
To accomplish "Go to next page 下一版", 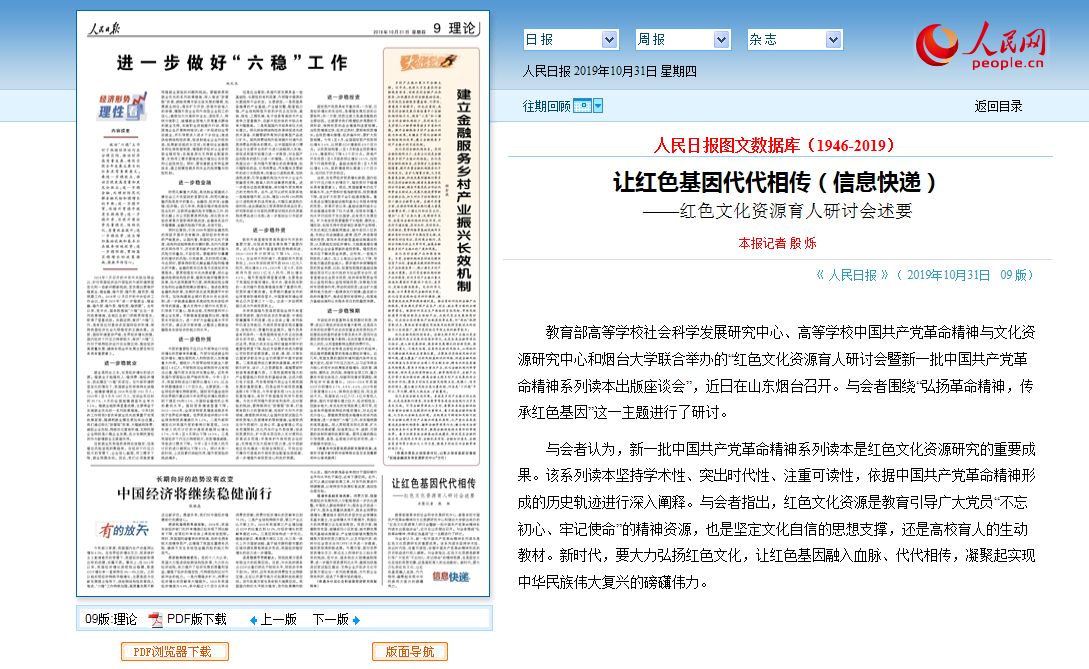I will coord(330,620).
